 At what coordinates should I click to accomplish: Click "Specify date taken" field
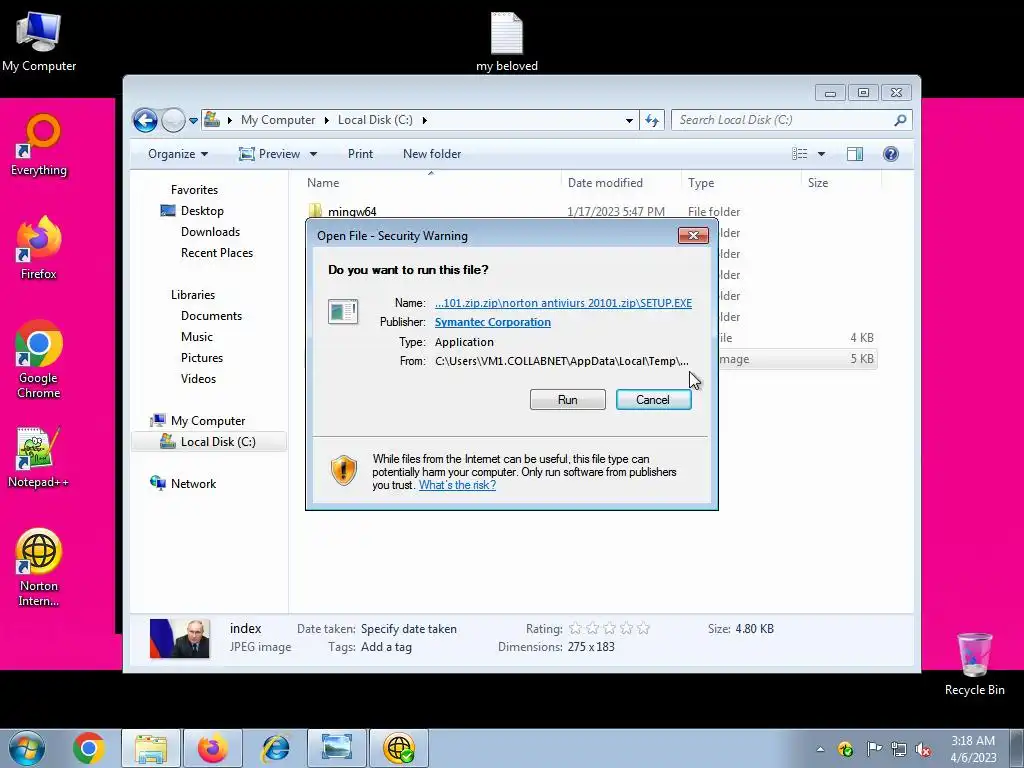point(409,629)
